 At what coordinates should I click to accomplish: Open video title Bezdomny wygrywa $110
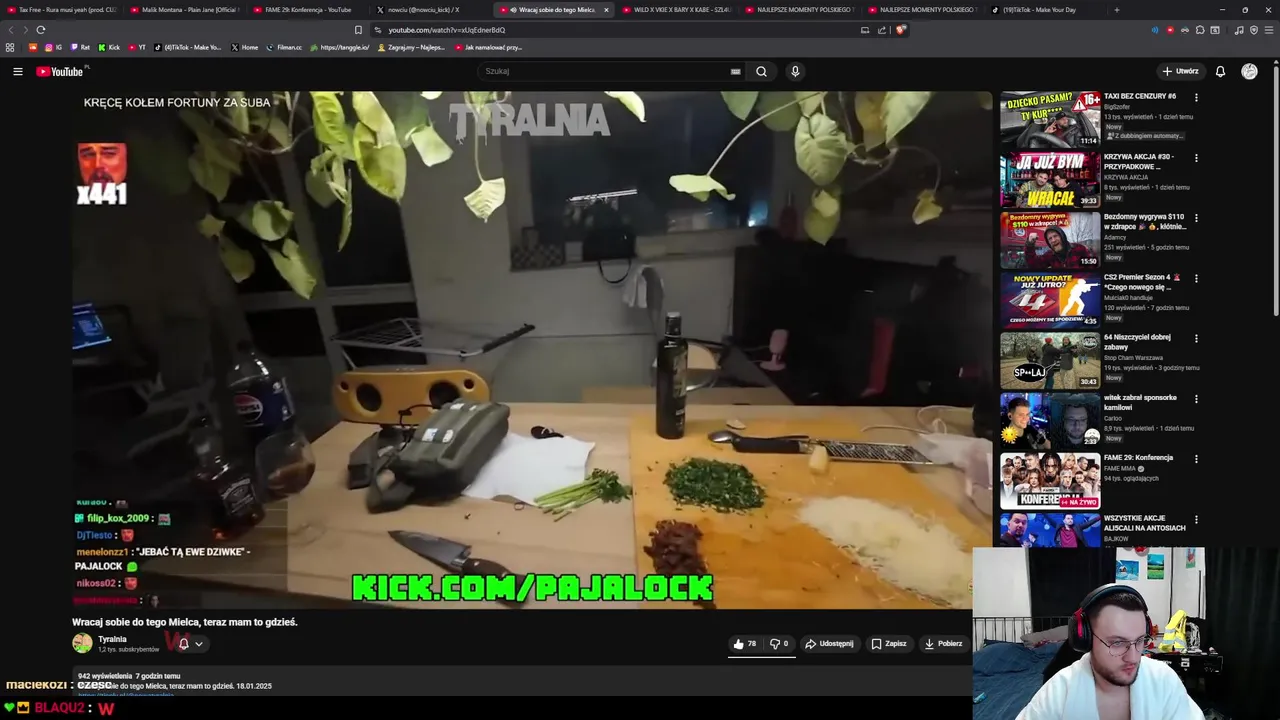1145,222
